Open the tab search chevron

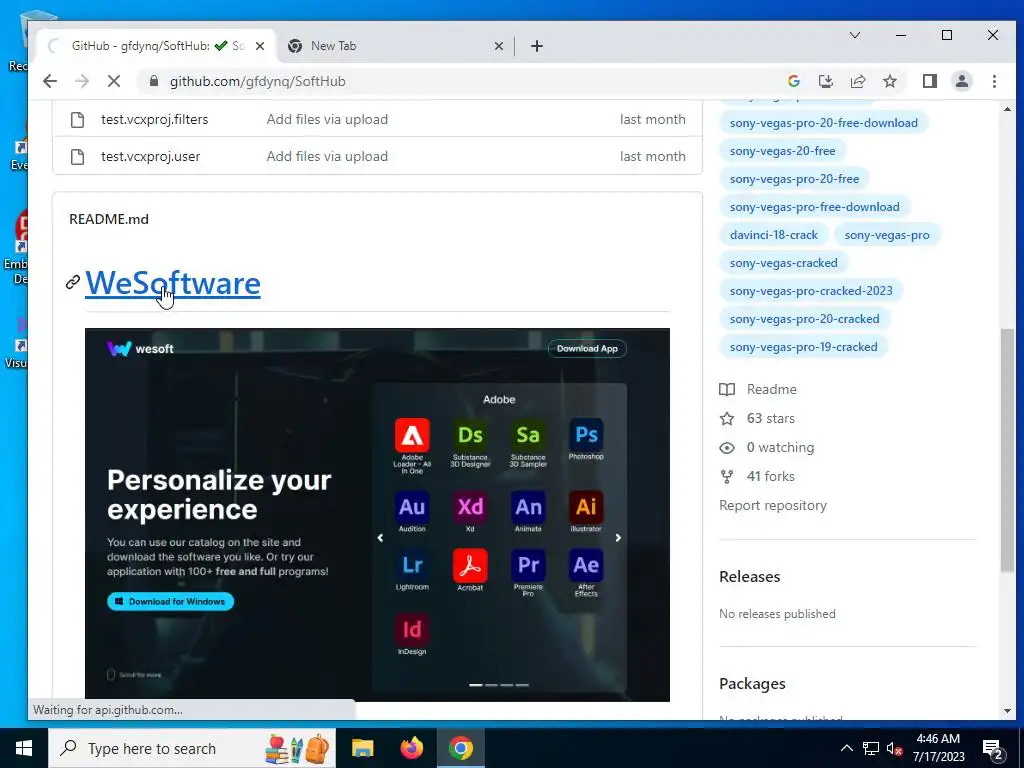(x=855, y=35)
